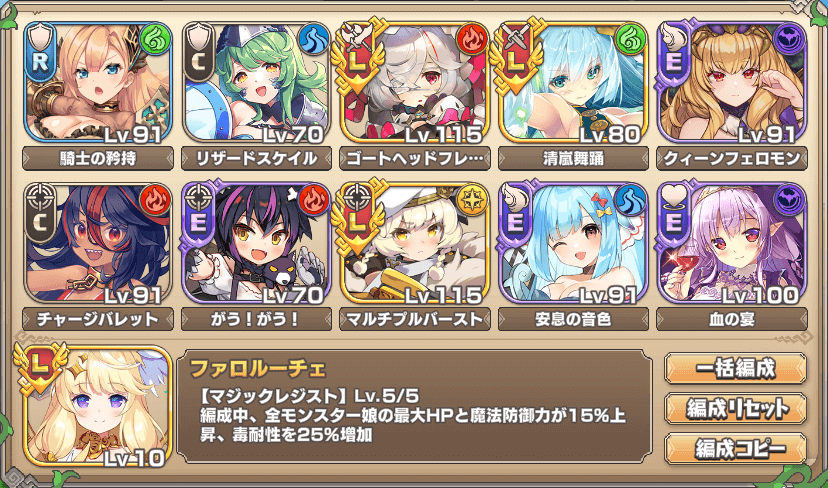Click the green wind element icon on the knight card
This screenshot has height=488, width=828.
point(155,40)
